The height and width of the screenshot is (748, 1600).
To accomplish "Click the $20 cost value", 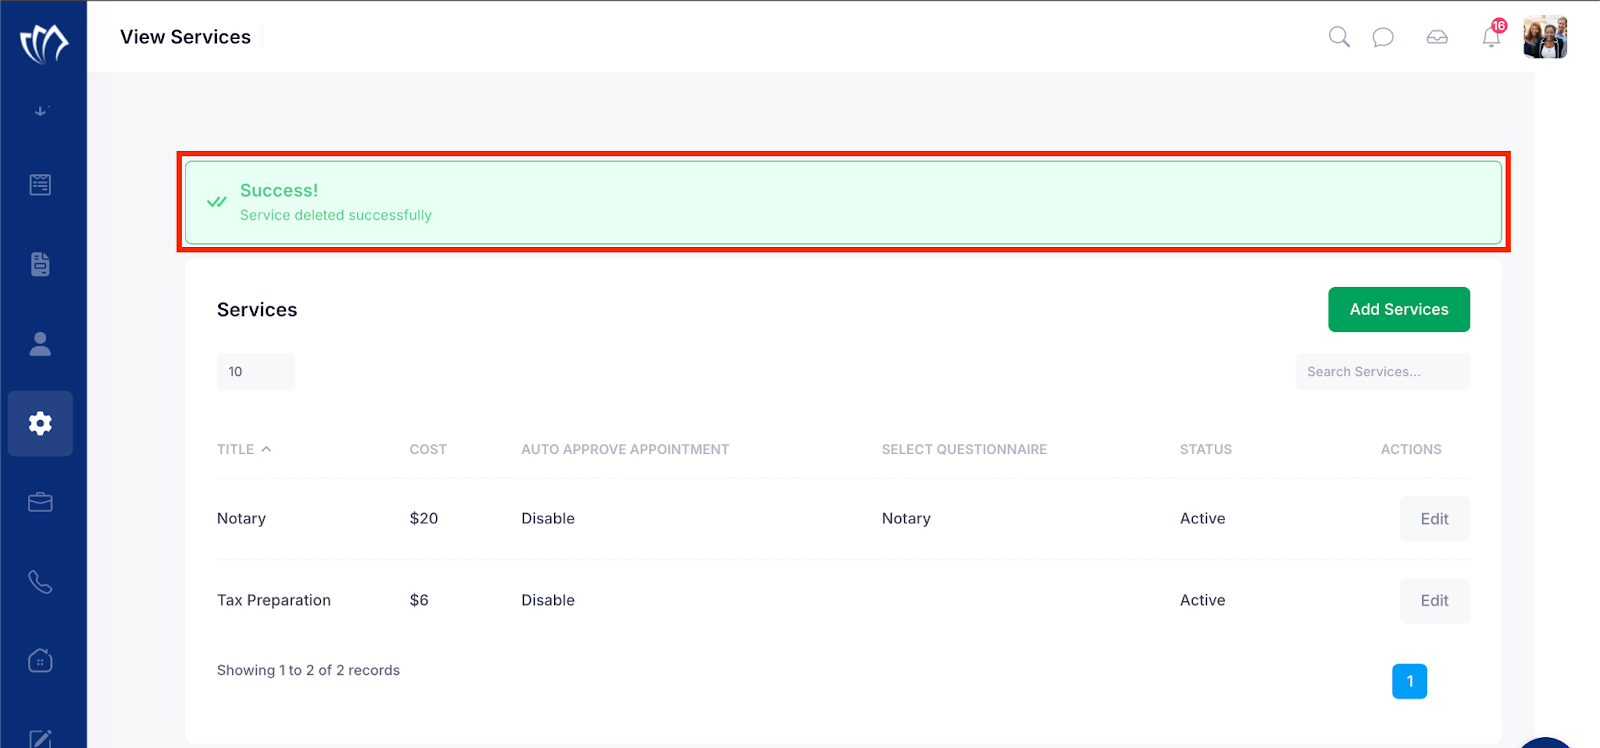I will 424,519.
